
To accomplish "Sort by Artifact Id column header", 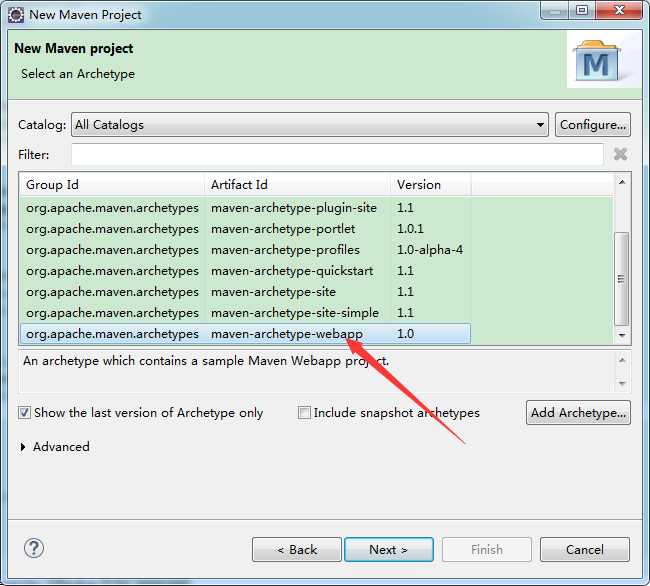I will (x=297, y=184).
